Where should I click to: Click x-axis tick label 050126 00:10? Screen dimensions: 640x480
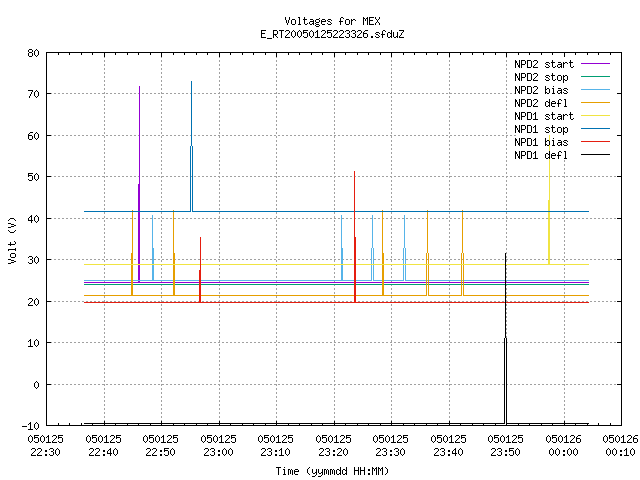point(620,446)
